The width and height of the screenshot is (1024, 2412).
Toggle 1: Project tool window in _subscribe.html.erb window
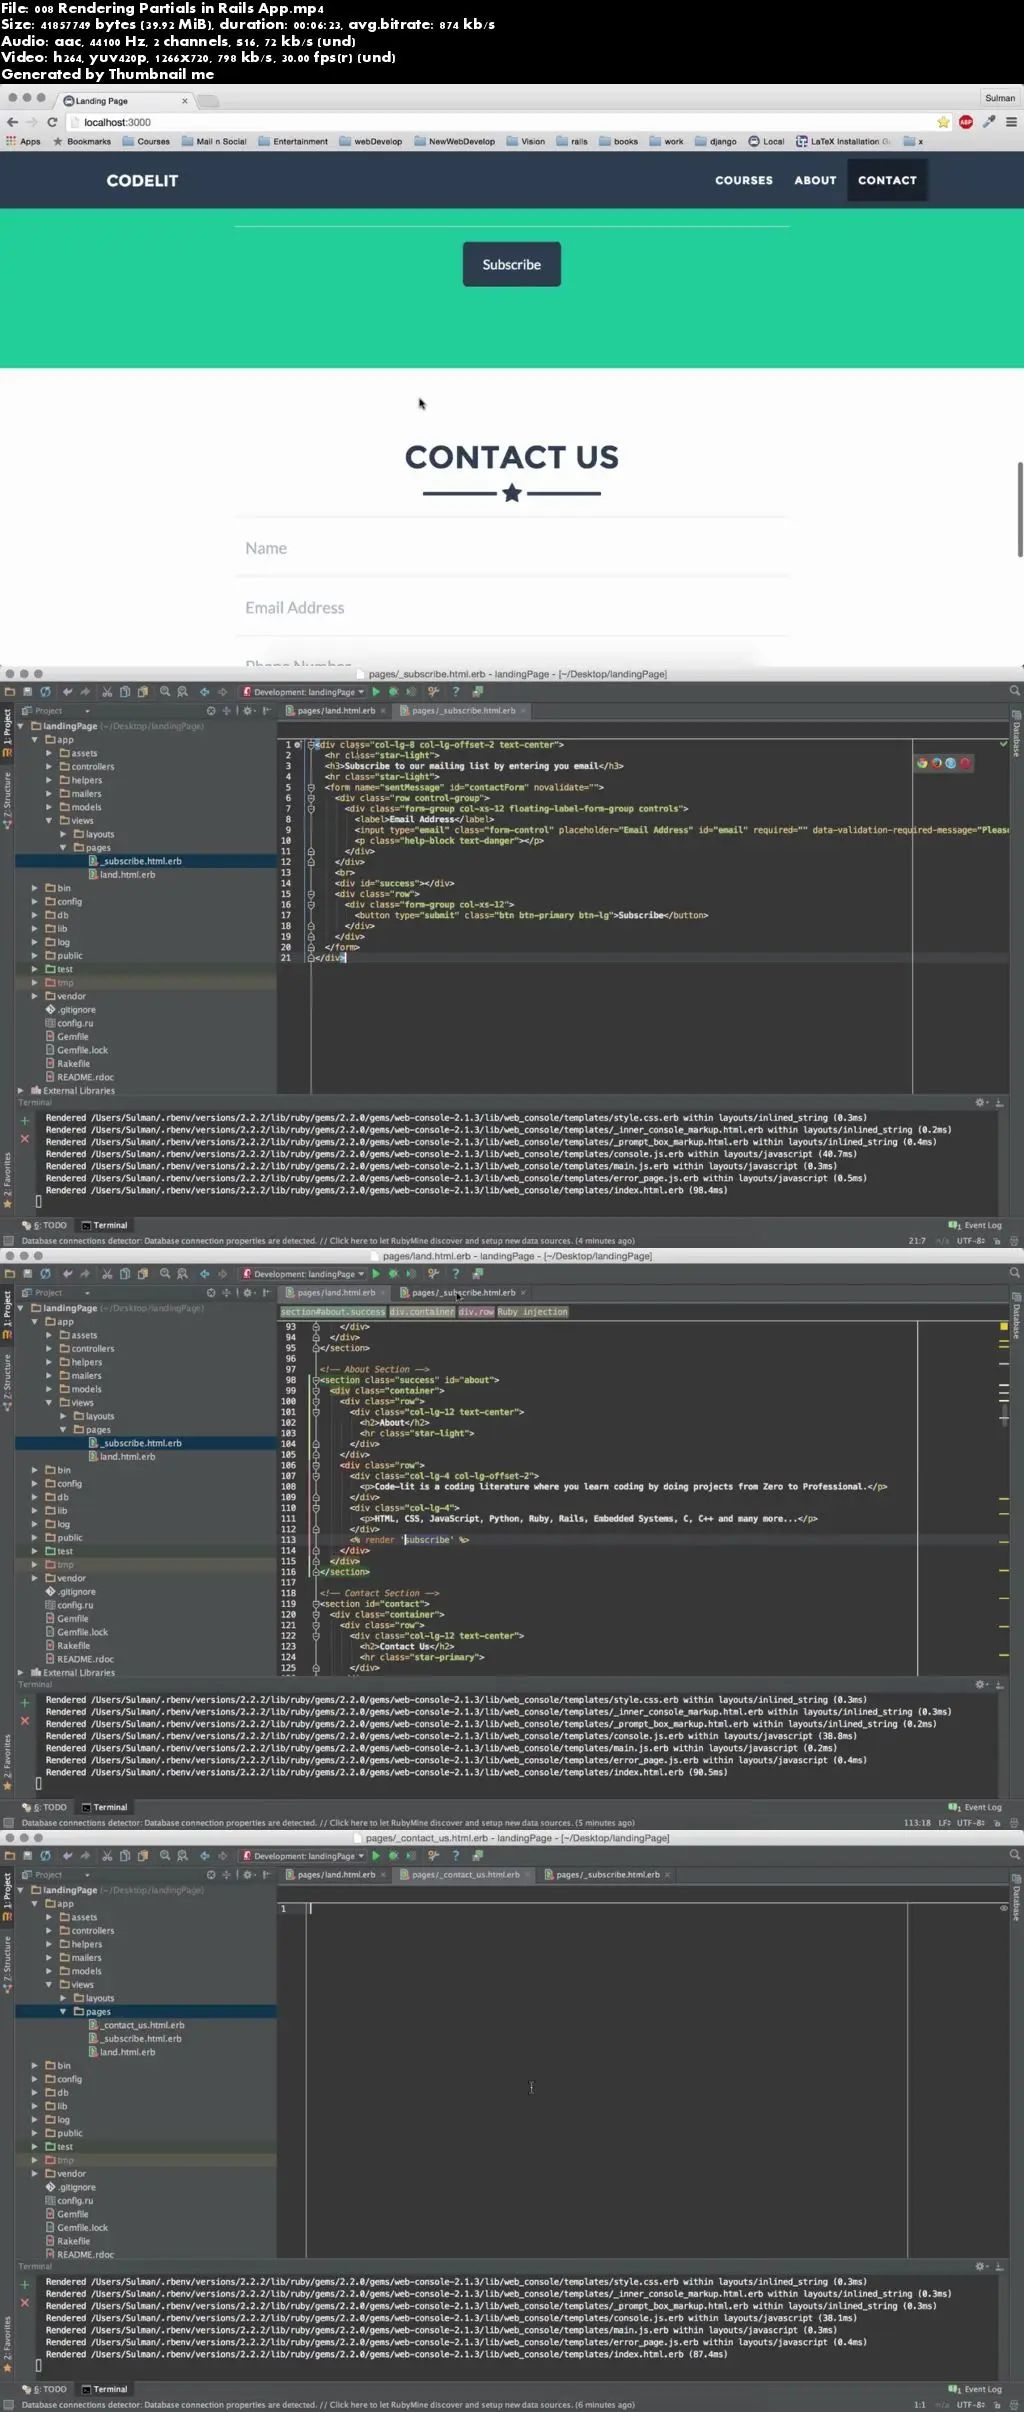coord(7,733)
